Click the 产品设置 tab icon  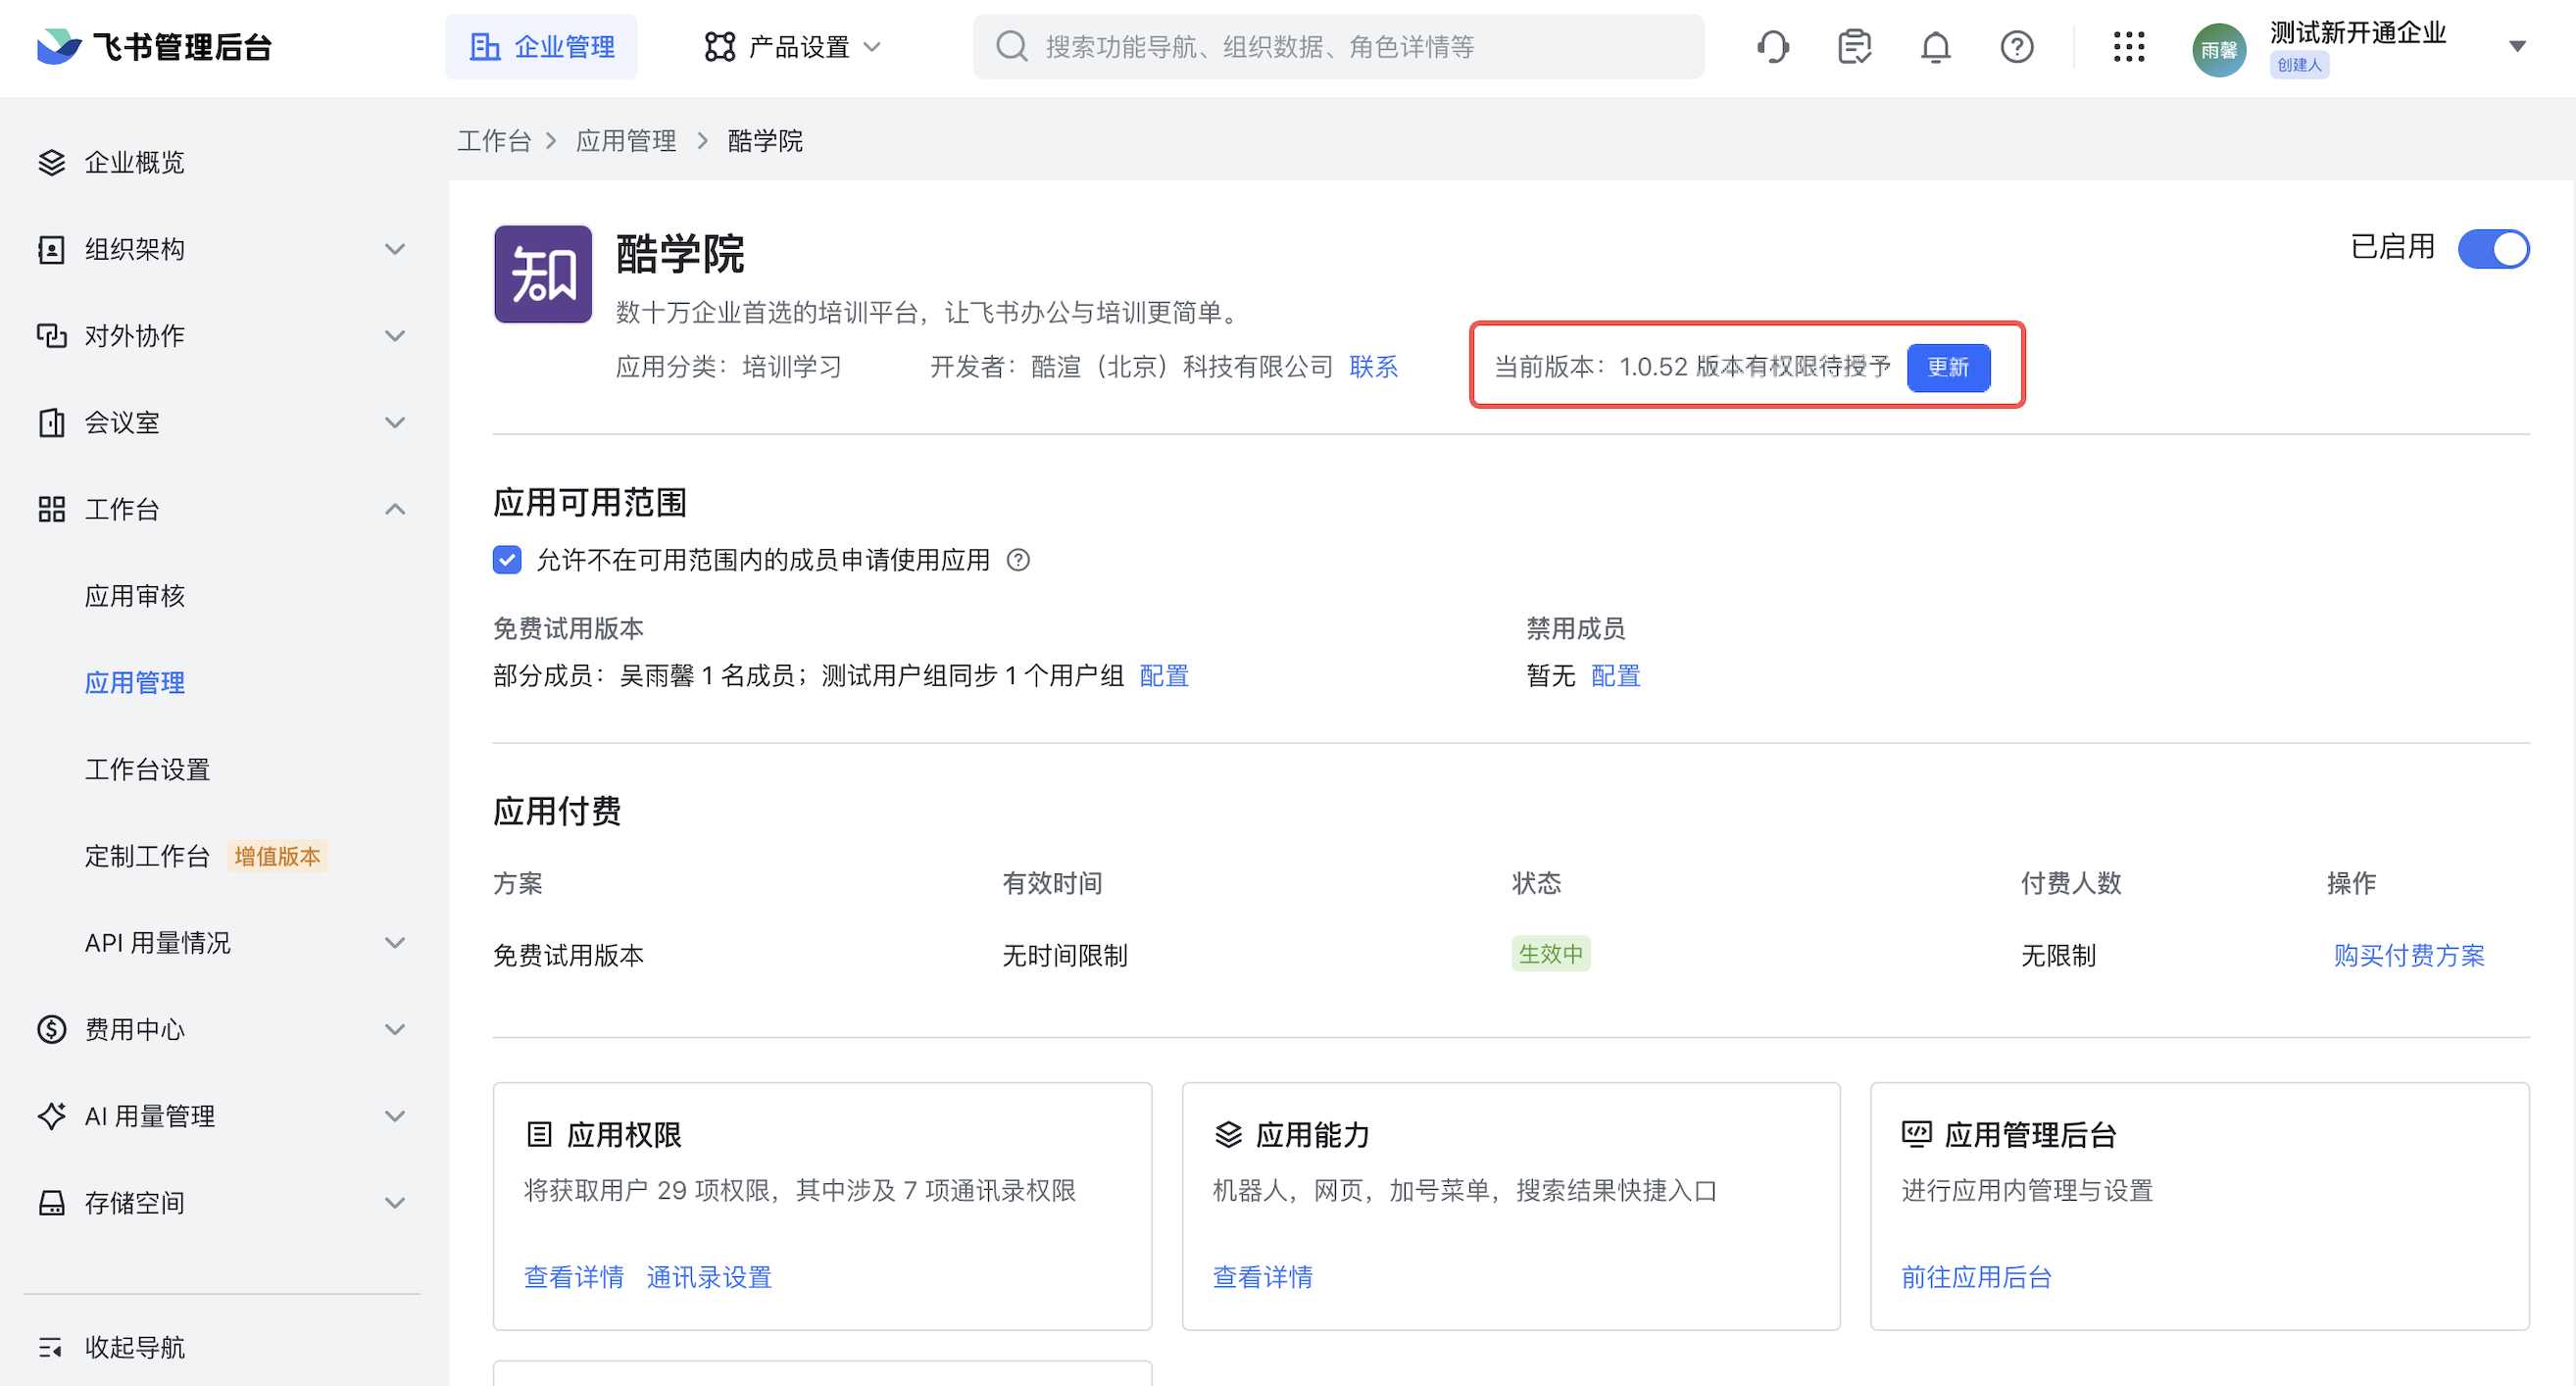click(x=720, y=46)
